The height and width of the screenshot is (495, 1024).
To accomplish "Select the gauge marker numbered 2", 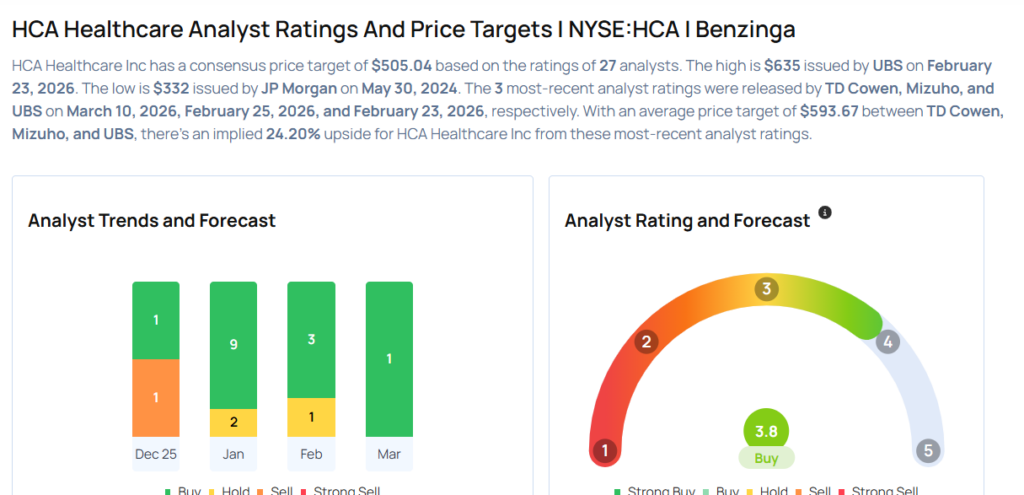I will [647, 342].
